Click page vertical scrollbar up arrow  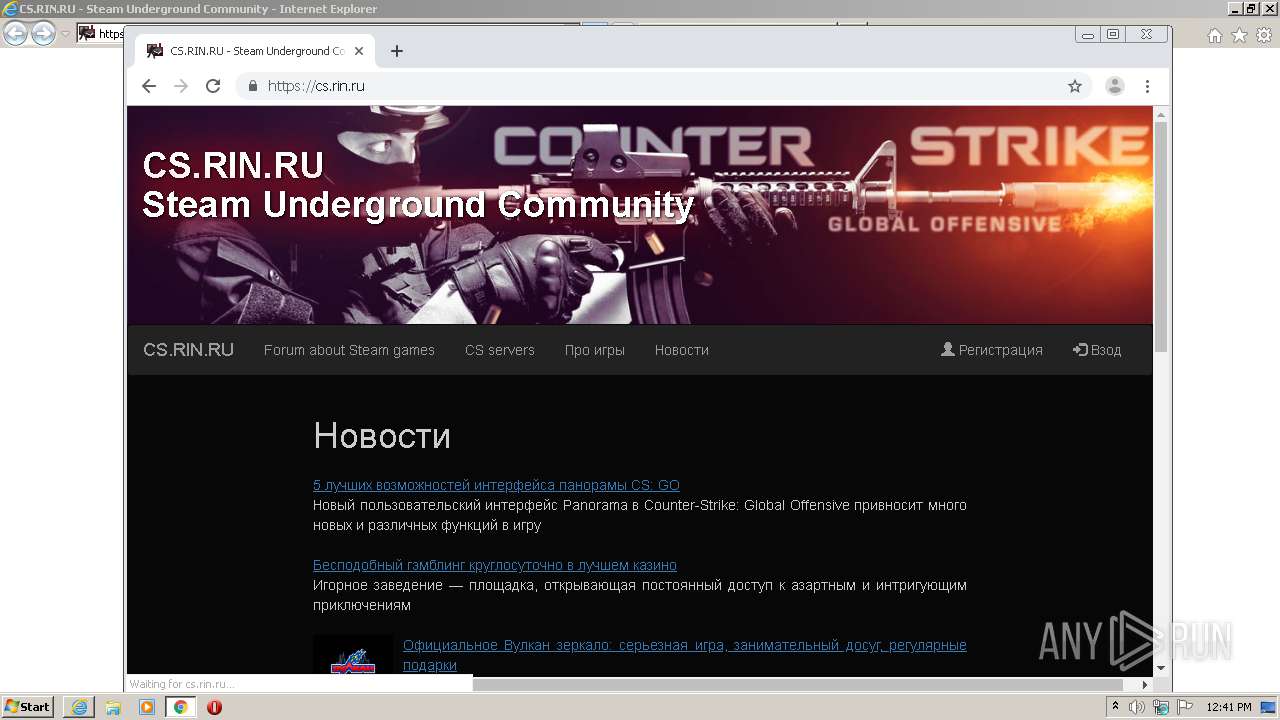[1161, 114]
